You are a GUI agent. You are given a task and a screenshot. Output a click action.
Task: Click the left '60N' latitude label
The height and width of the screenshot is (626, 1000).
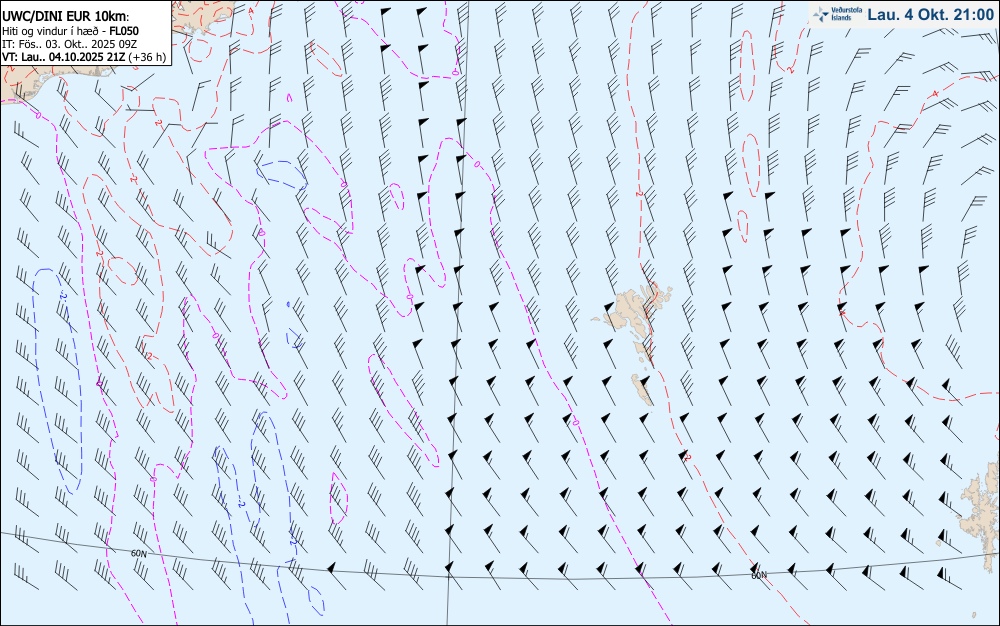pyautogui.click(x=138, y=553)
